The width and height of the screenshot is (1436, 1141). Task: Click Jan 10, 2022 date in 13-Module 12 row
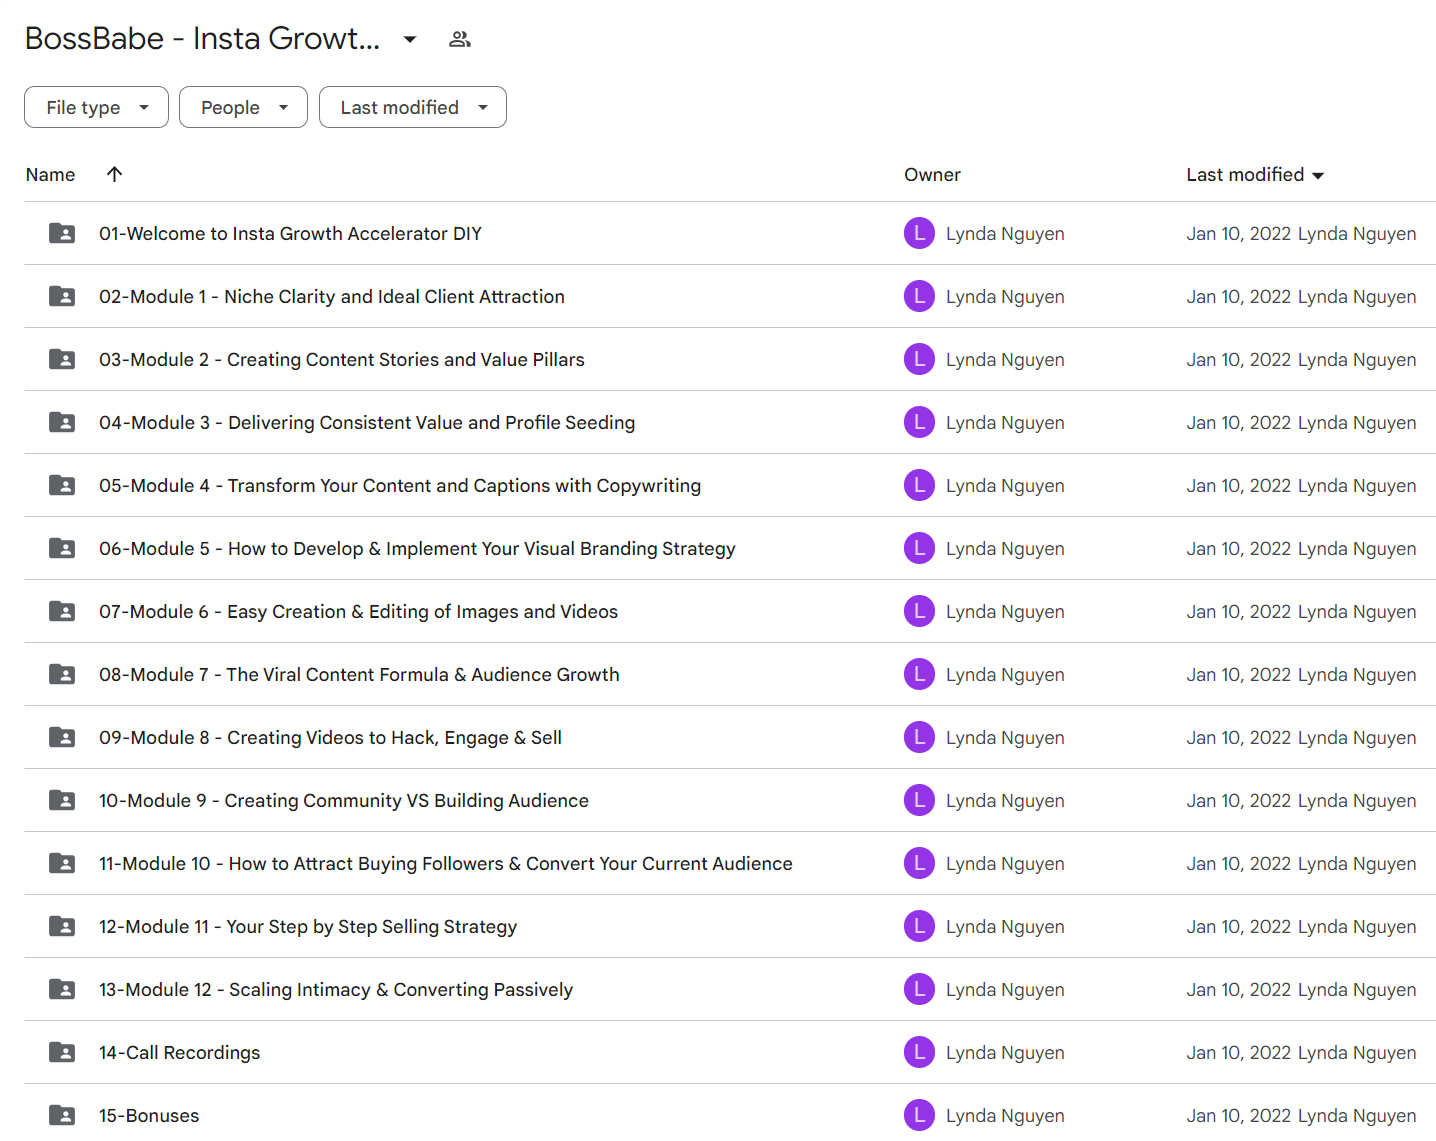(1238, 989)
